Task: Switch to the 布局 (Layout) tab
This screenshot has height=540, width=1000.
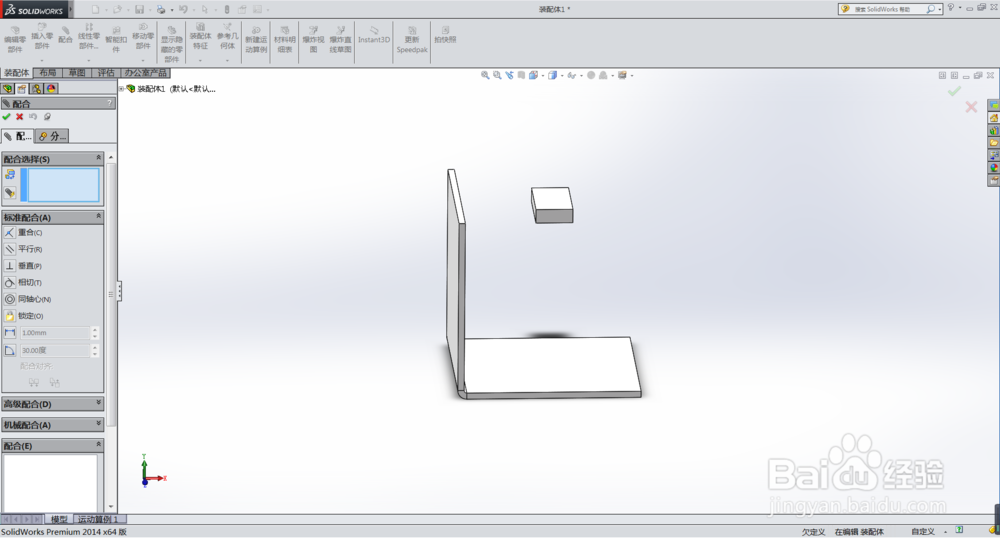Action: tap(48, 73)
